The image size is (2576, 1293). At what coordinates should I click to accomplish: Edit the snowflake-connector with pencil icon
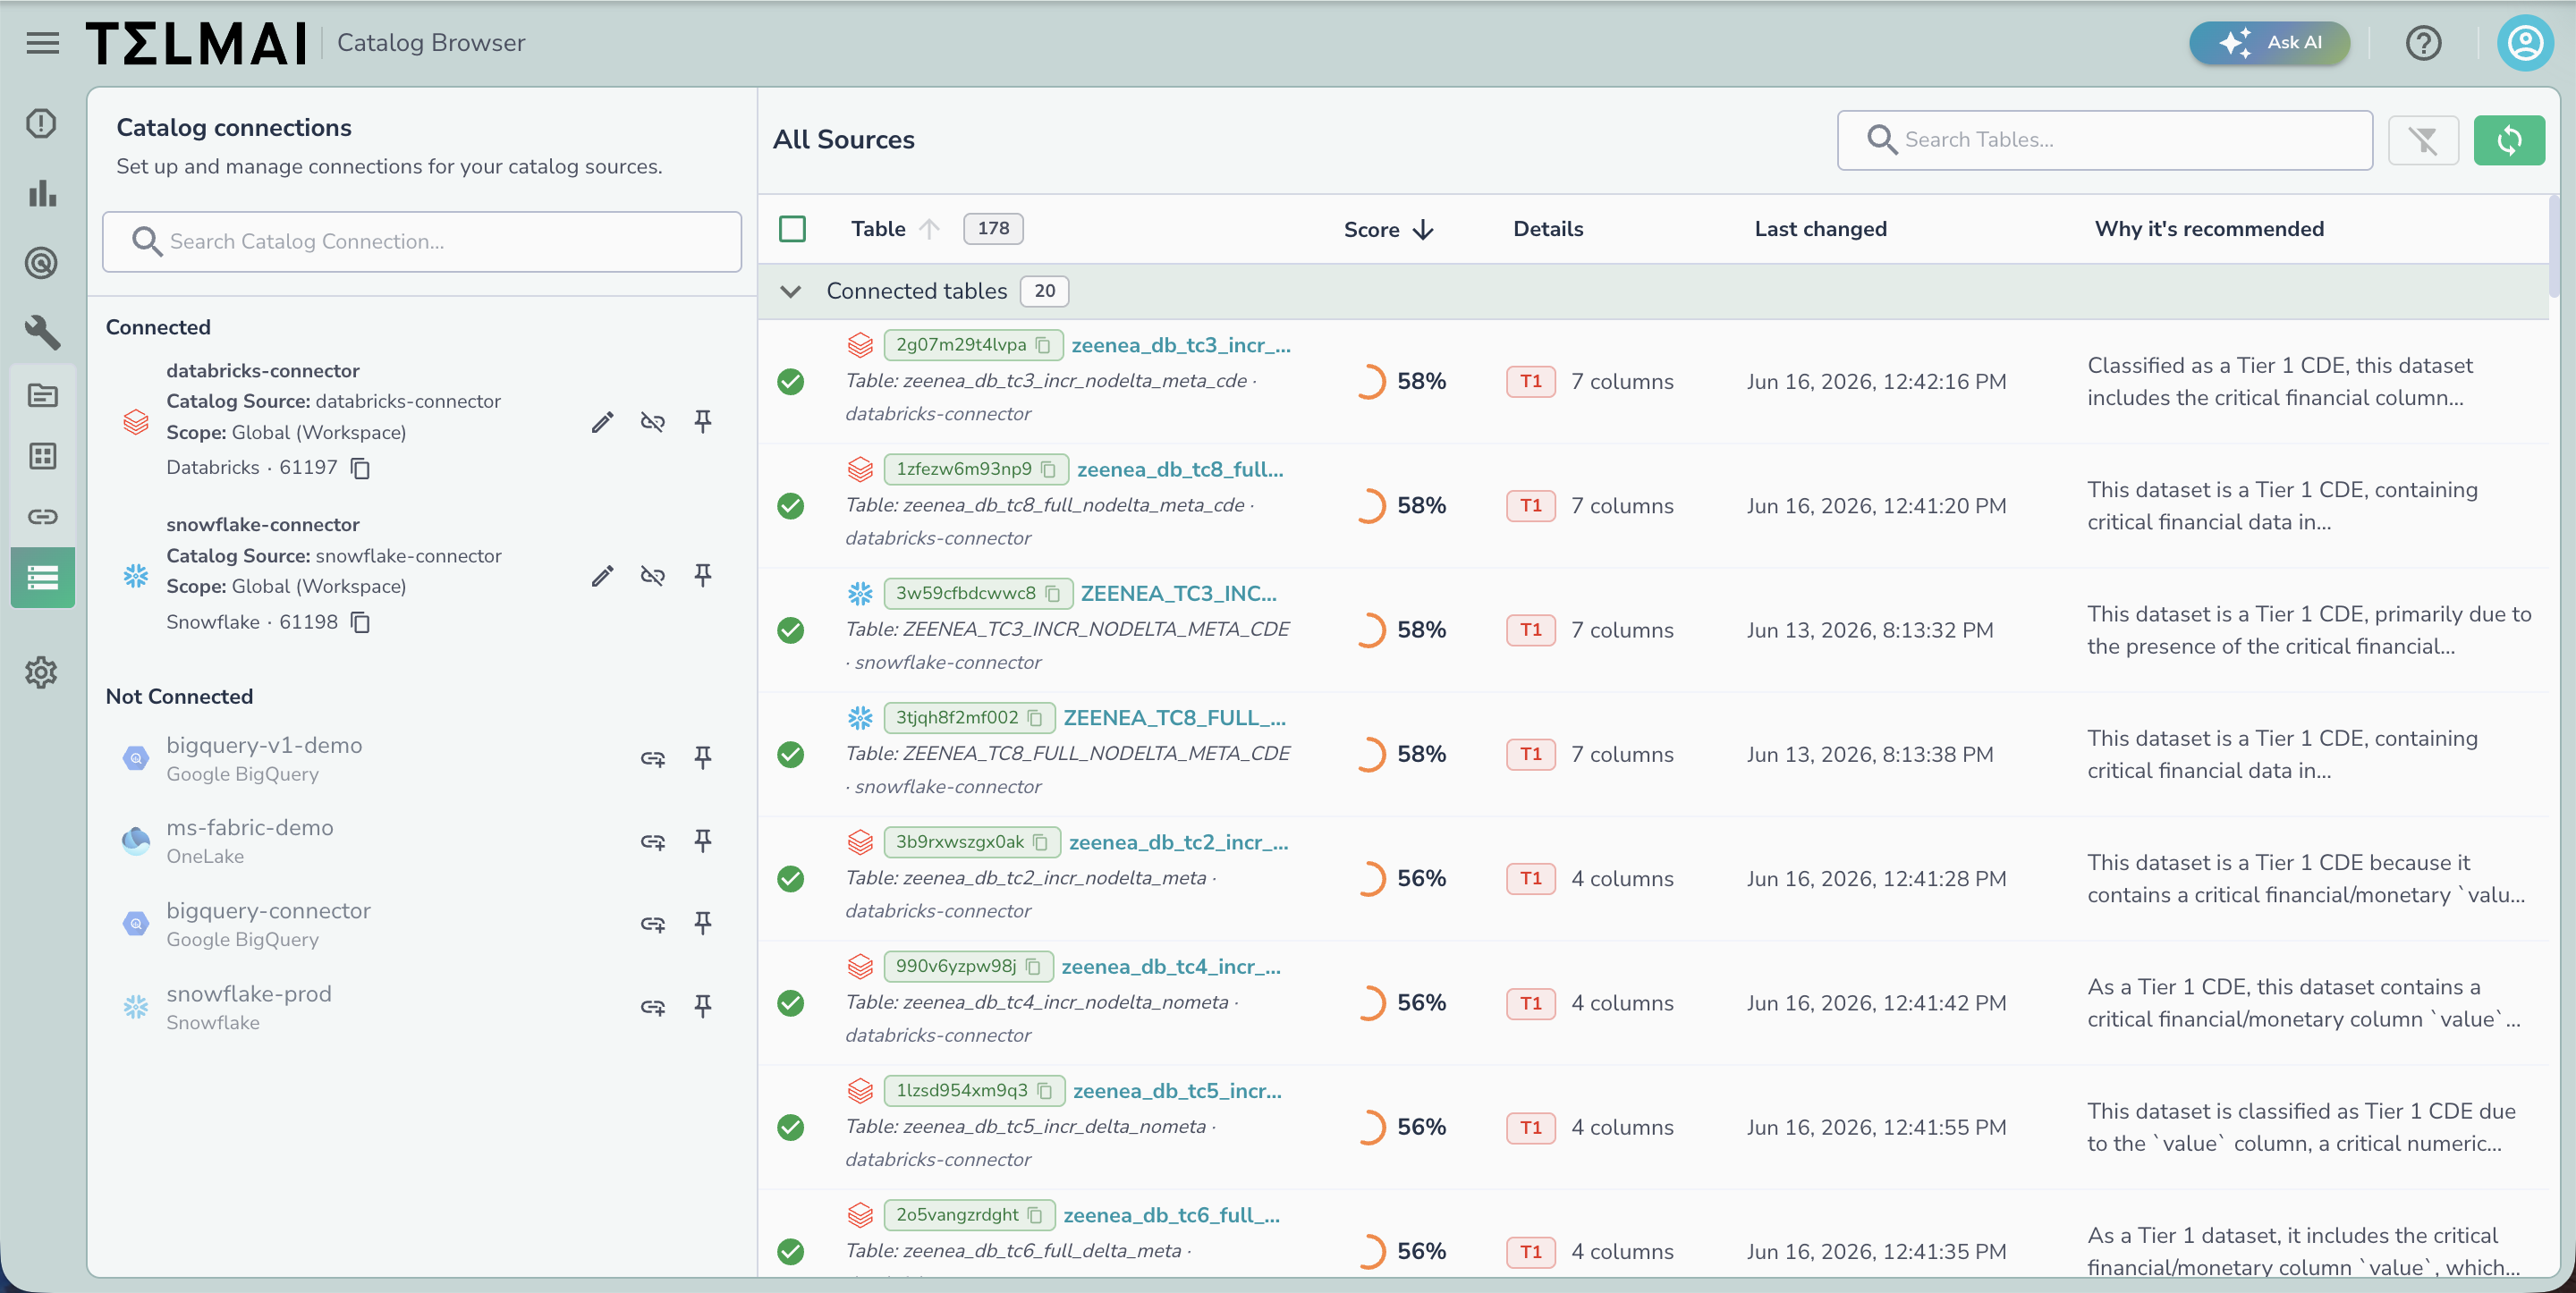602,576
